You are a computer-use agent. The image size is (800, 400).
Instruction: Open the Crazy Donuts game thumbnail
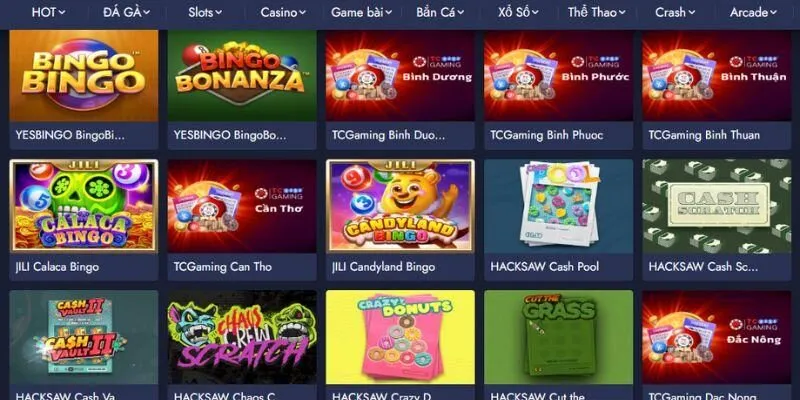click(x=400, y=337)
